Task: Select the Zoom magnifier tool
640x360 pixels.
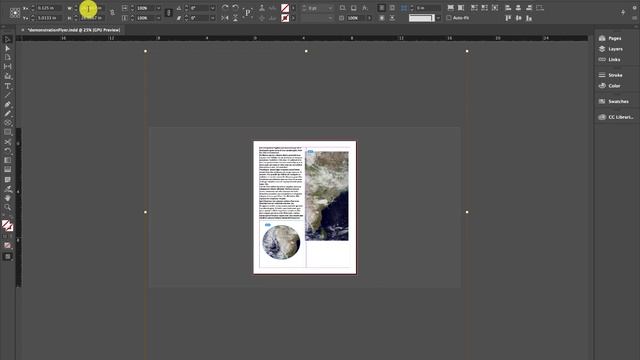Action: pyautogui.click(x=7, y=207)
